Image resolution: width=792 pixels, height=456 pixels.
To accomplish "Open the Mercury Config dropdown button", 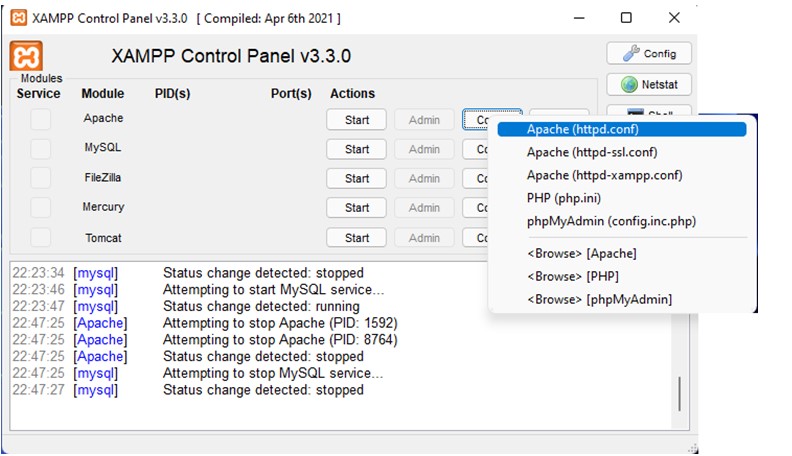I will point(475,208).
